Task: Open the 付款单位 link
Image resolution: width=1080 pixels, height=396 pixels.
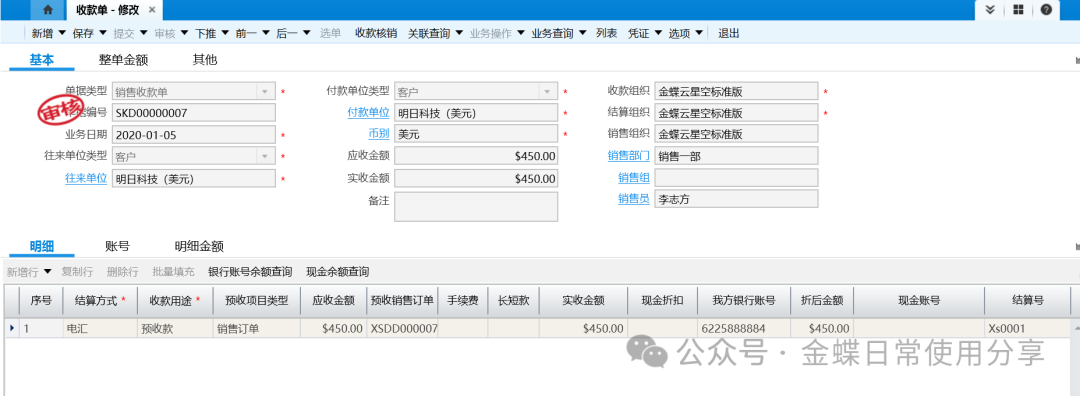Action: 368,112
